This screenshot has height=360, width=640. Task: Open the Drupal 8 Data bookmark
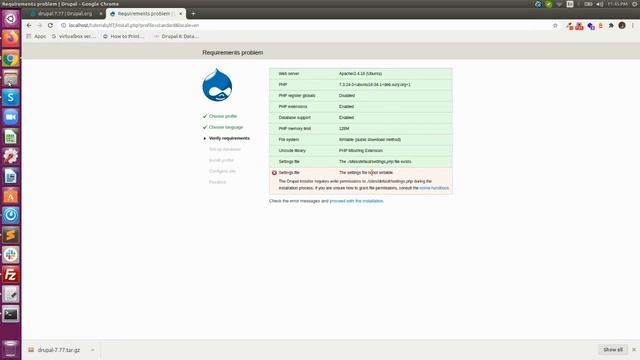click(176, 36)
